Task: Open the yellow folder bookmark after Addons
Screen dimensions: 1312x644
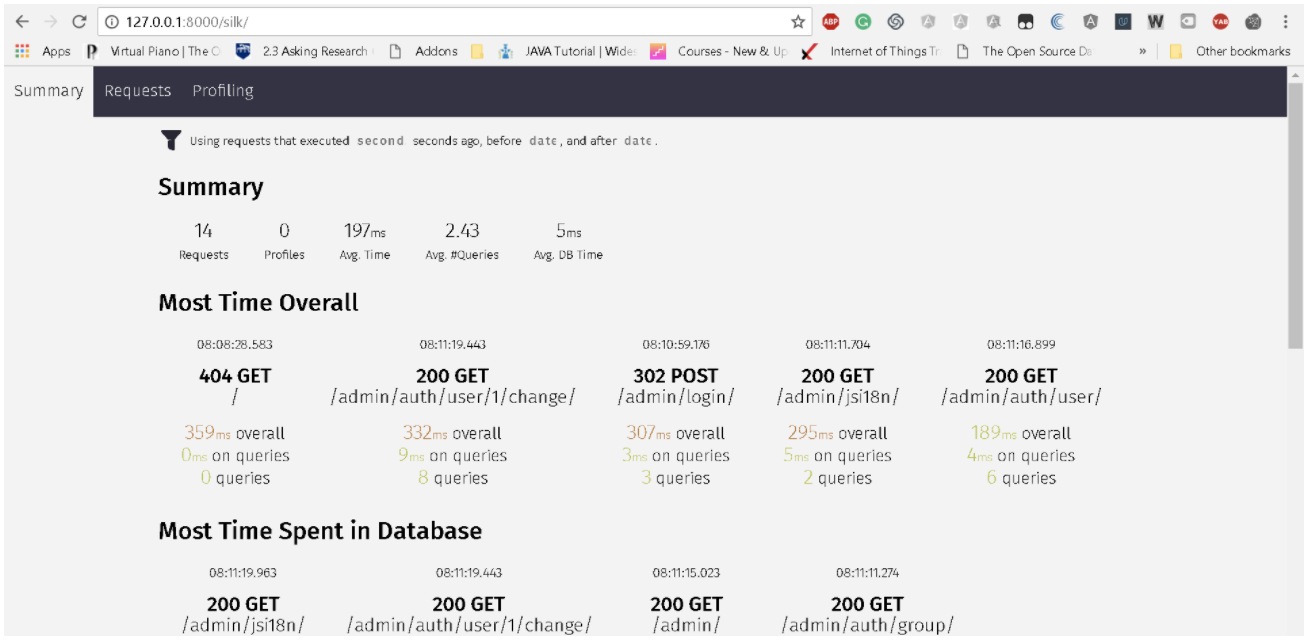Action: point(478,51)
